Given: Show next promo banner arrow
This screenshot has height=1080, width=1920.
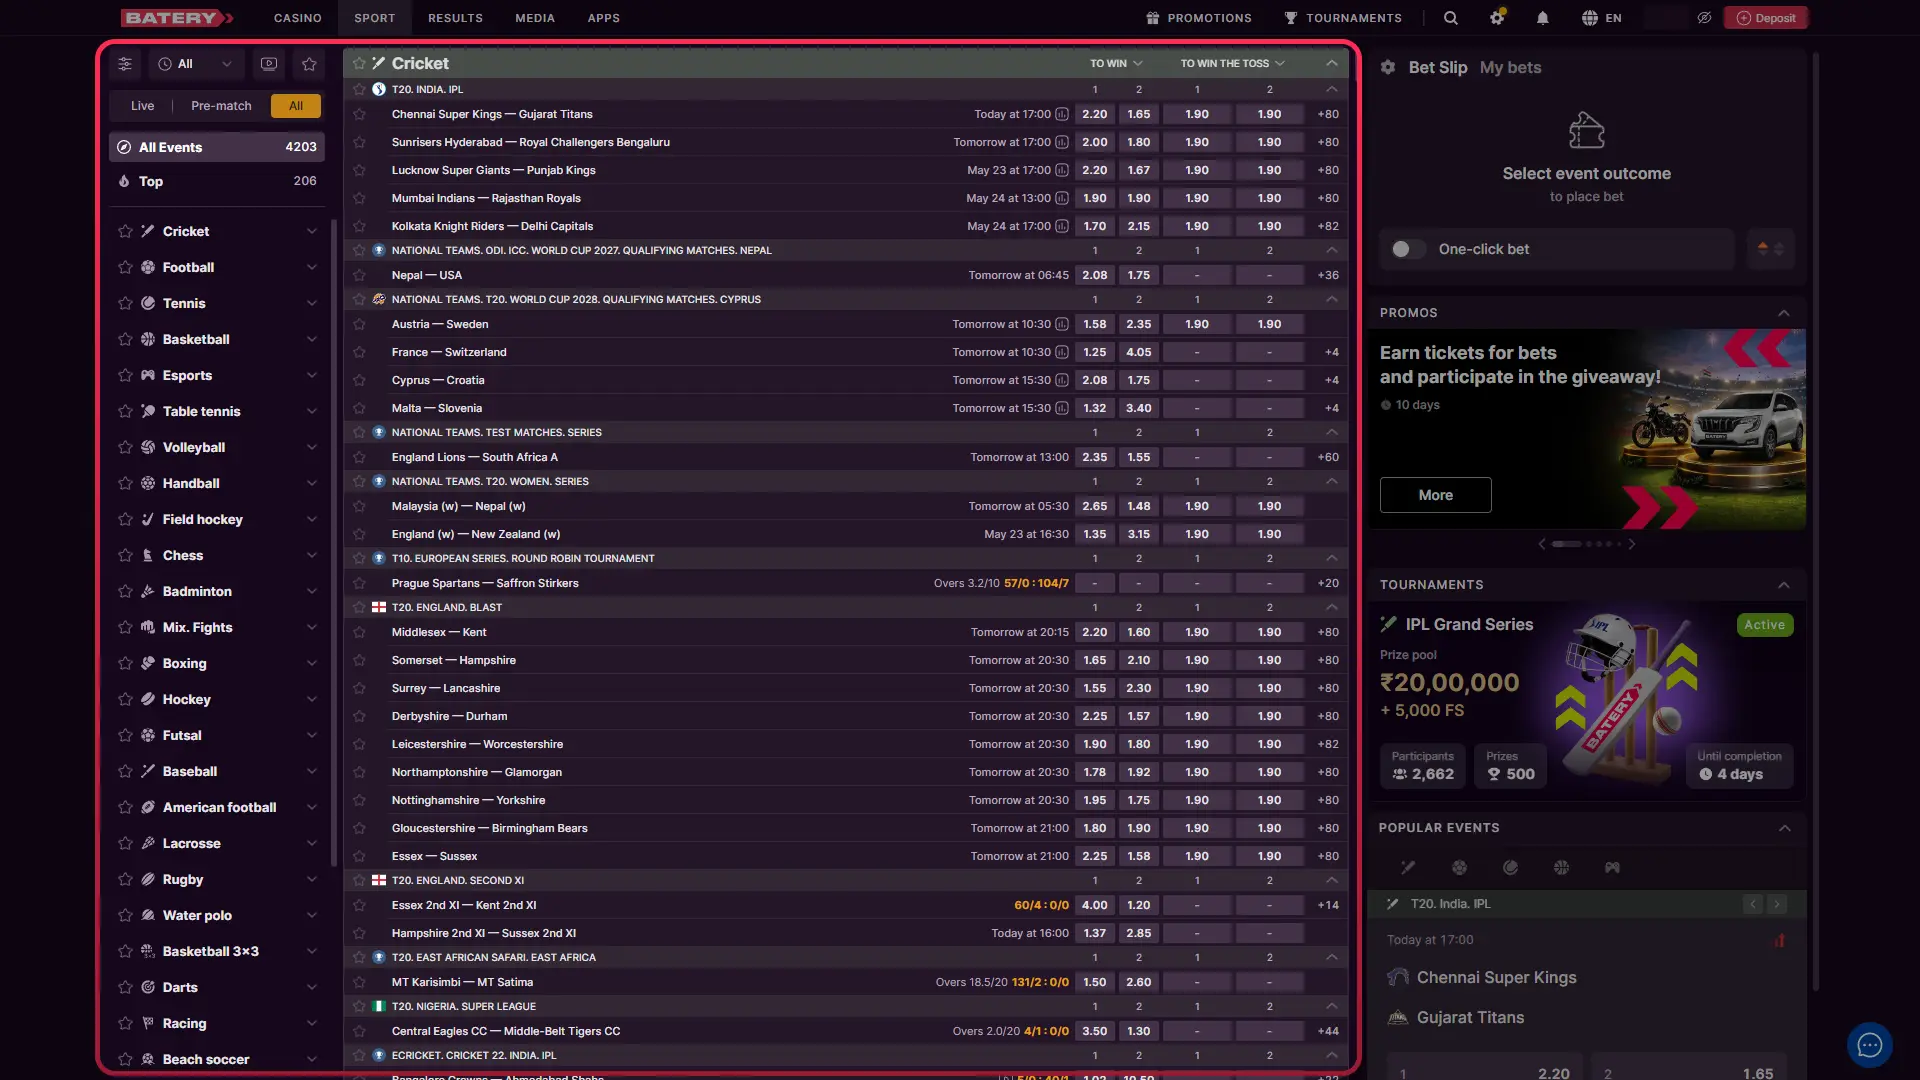Looking at the screenshot, I should (x=1632, y=544).
